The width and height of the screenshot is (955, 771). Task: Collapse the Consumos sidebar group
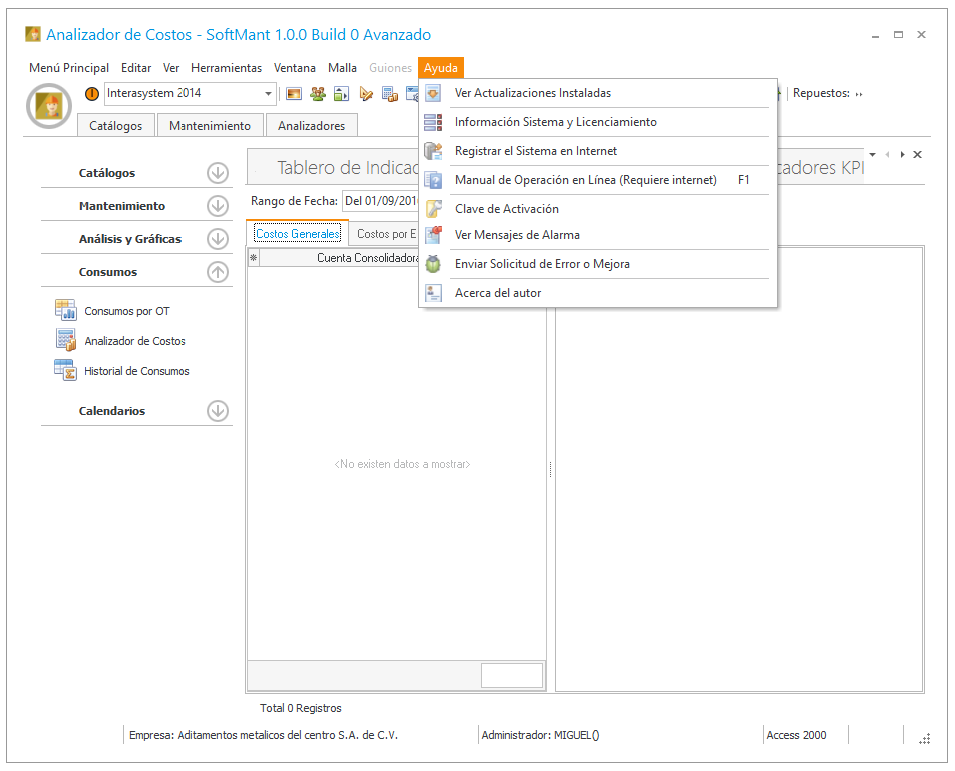coord(218,272)
